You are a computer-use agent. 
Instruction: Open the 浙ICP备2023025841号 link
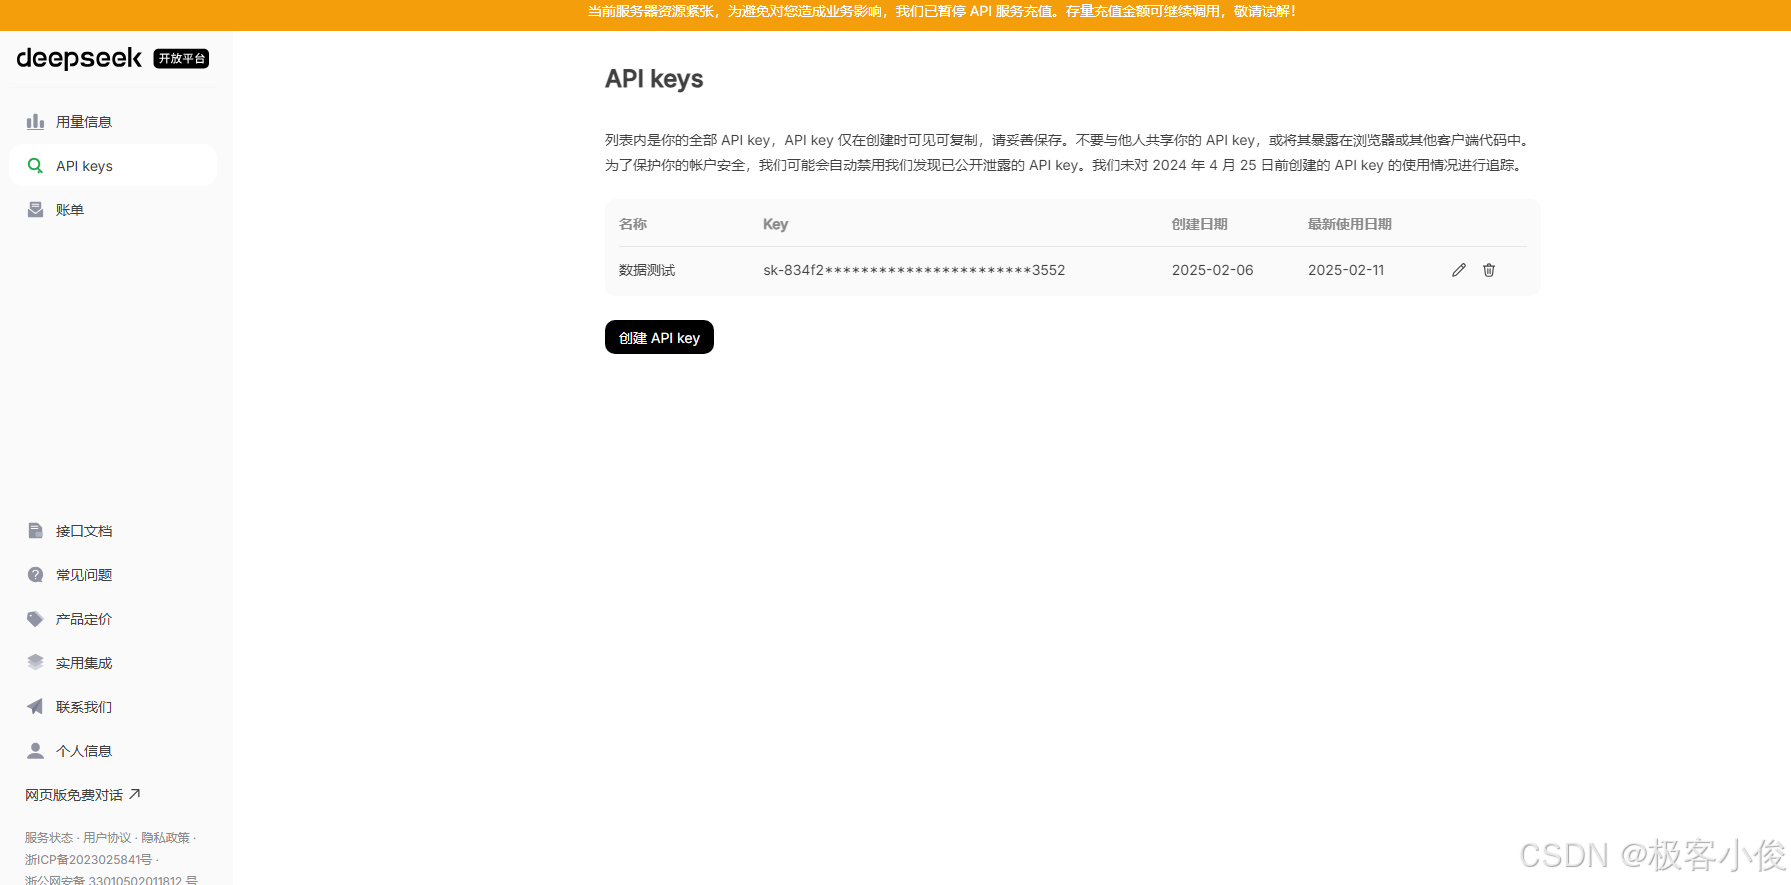[89, 860]
